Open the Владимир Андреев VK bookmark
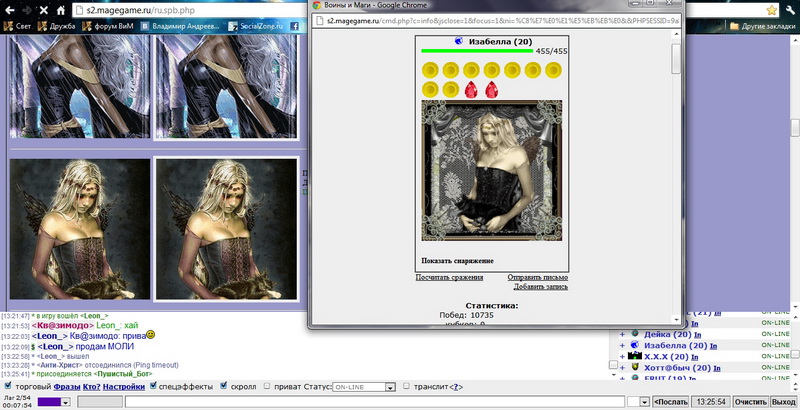800x410 pixels. (180, 26)
